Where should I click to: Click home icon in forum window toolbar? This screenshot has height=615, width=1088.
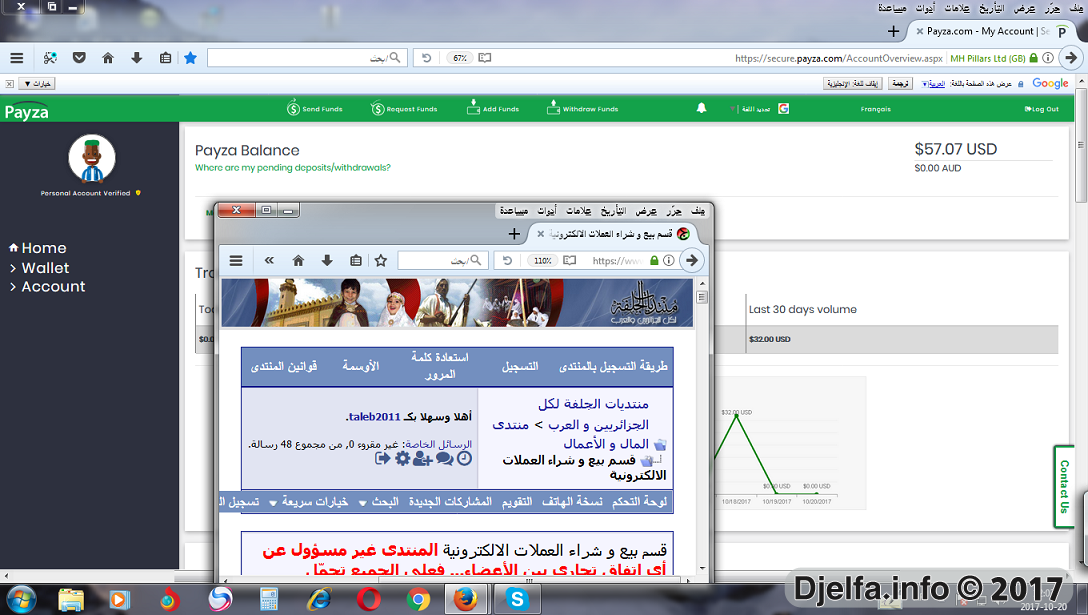pyautogui.click(x=298, y=261)
